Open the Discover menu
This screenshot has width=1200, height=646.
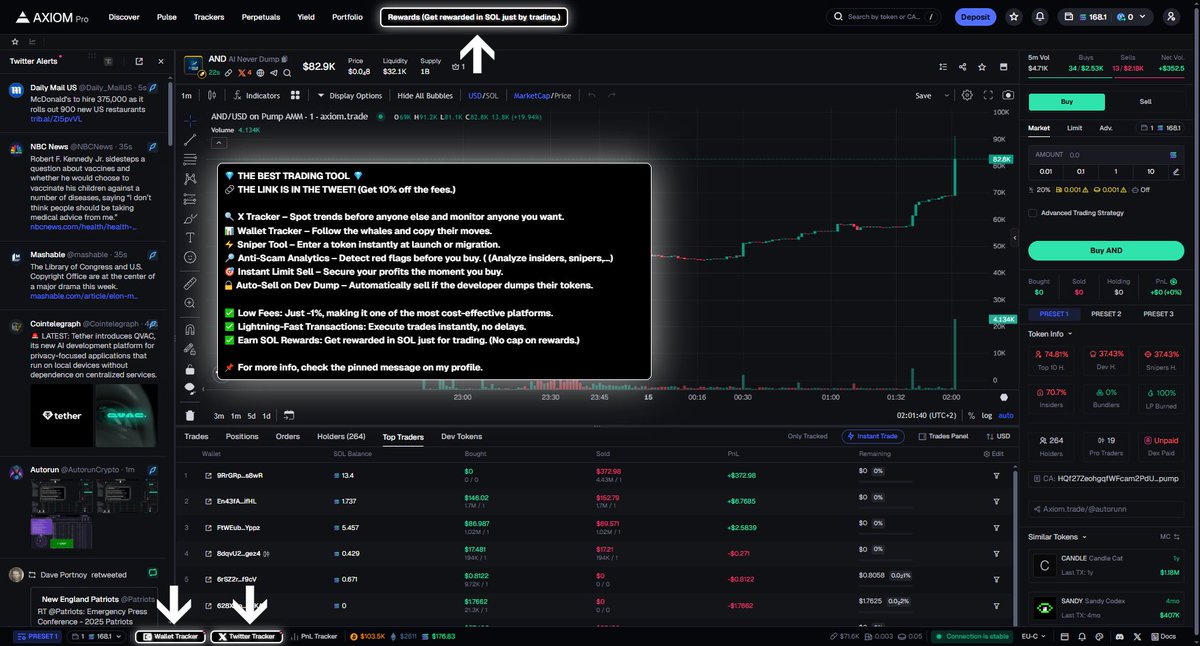[x=124, y=17]
